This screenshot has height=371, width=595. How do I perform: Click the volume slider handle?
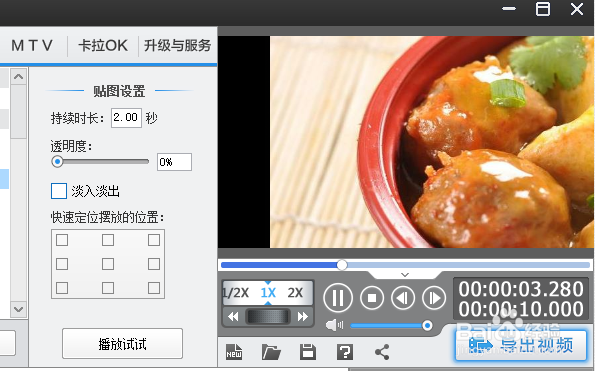pos(427,325)
